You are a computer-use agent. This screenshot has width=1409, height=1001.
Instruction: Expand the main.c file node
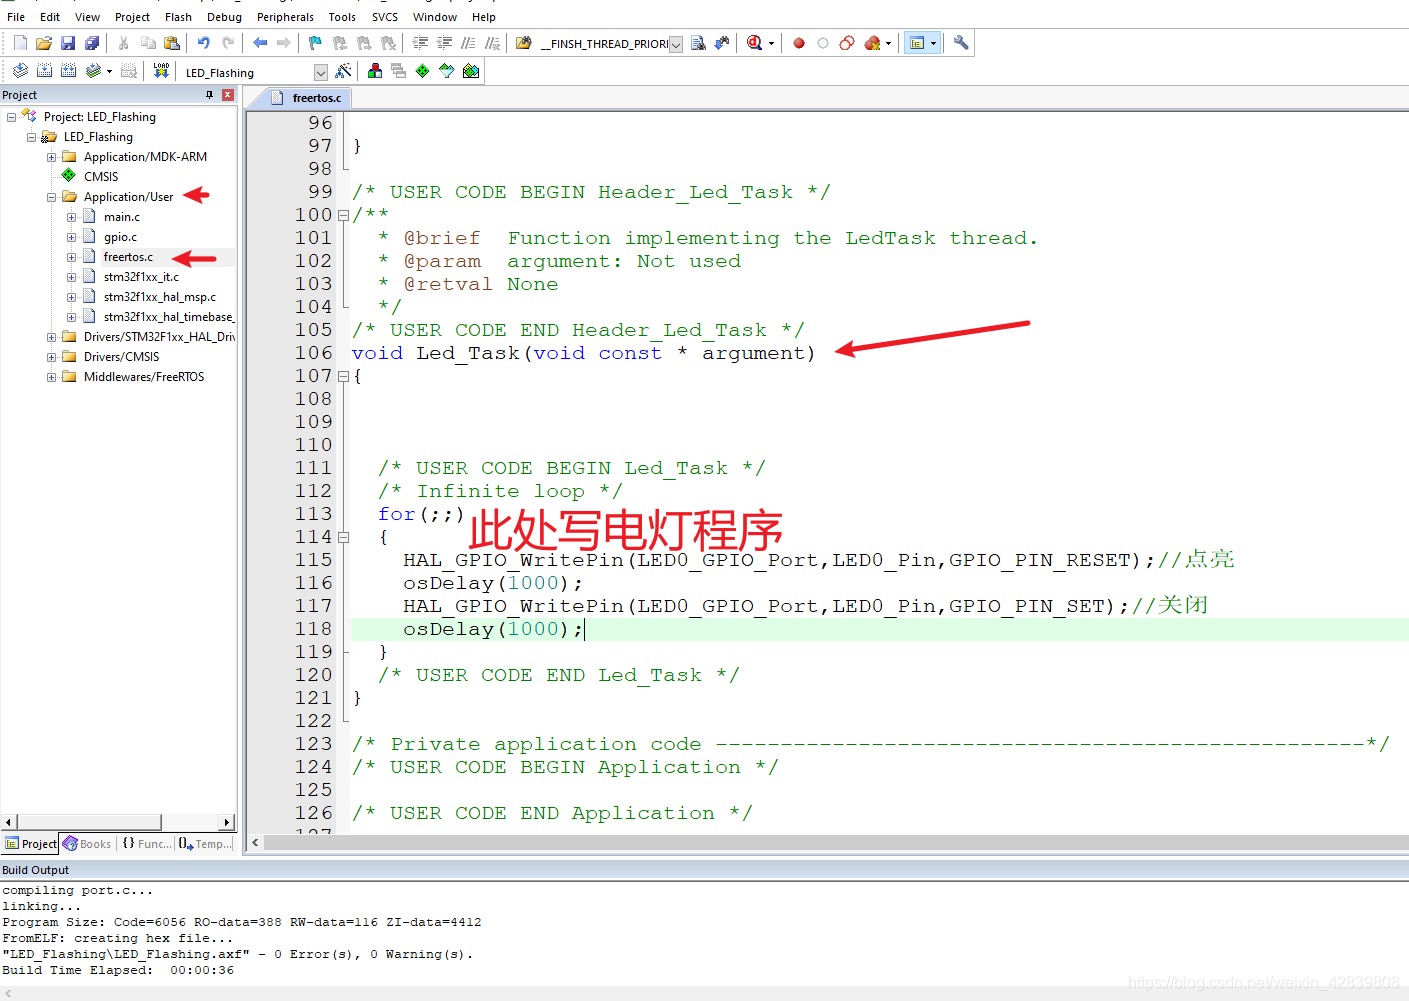click(71, 217)
